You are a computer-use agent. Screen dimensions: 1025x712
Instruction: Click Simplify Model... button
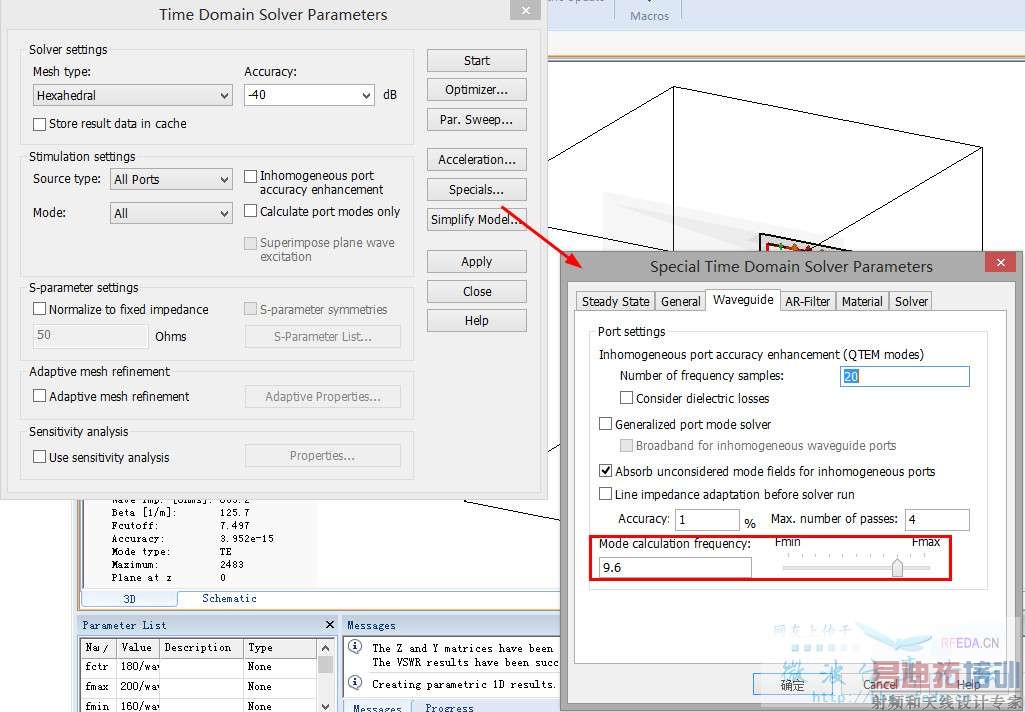[x=477, y=220]
